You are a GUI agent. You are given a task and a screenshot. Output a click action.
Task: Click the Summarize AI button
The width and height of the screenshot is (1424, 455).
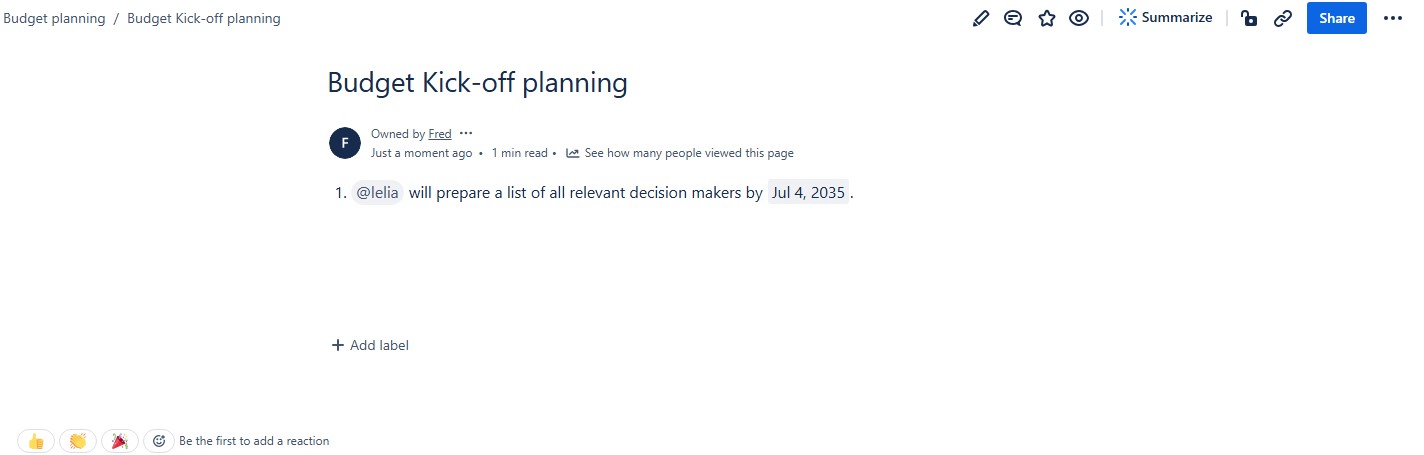tap(1165, 18)
